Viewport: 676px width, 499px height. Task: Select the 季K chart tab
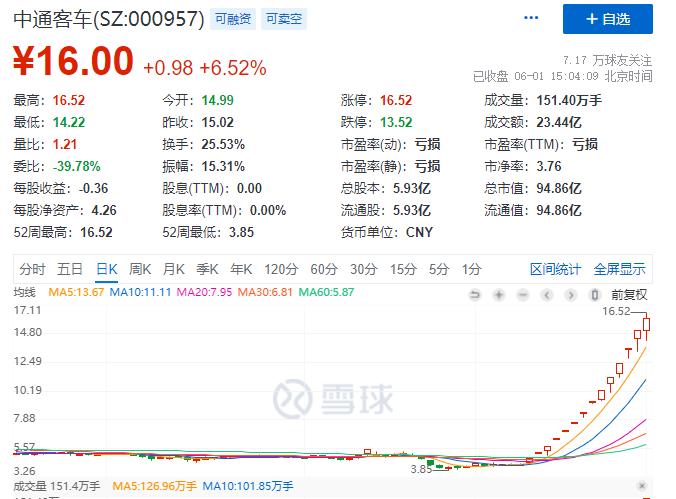207,270
